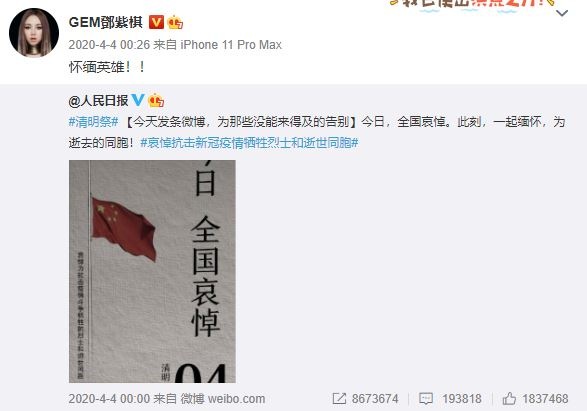This screenshot has width=587, height=411.
Task: Open the @人民日报 account link
Action: pyautogui.click(x=98, y=100)
